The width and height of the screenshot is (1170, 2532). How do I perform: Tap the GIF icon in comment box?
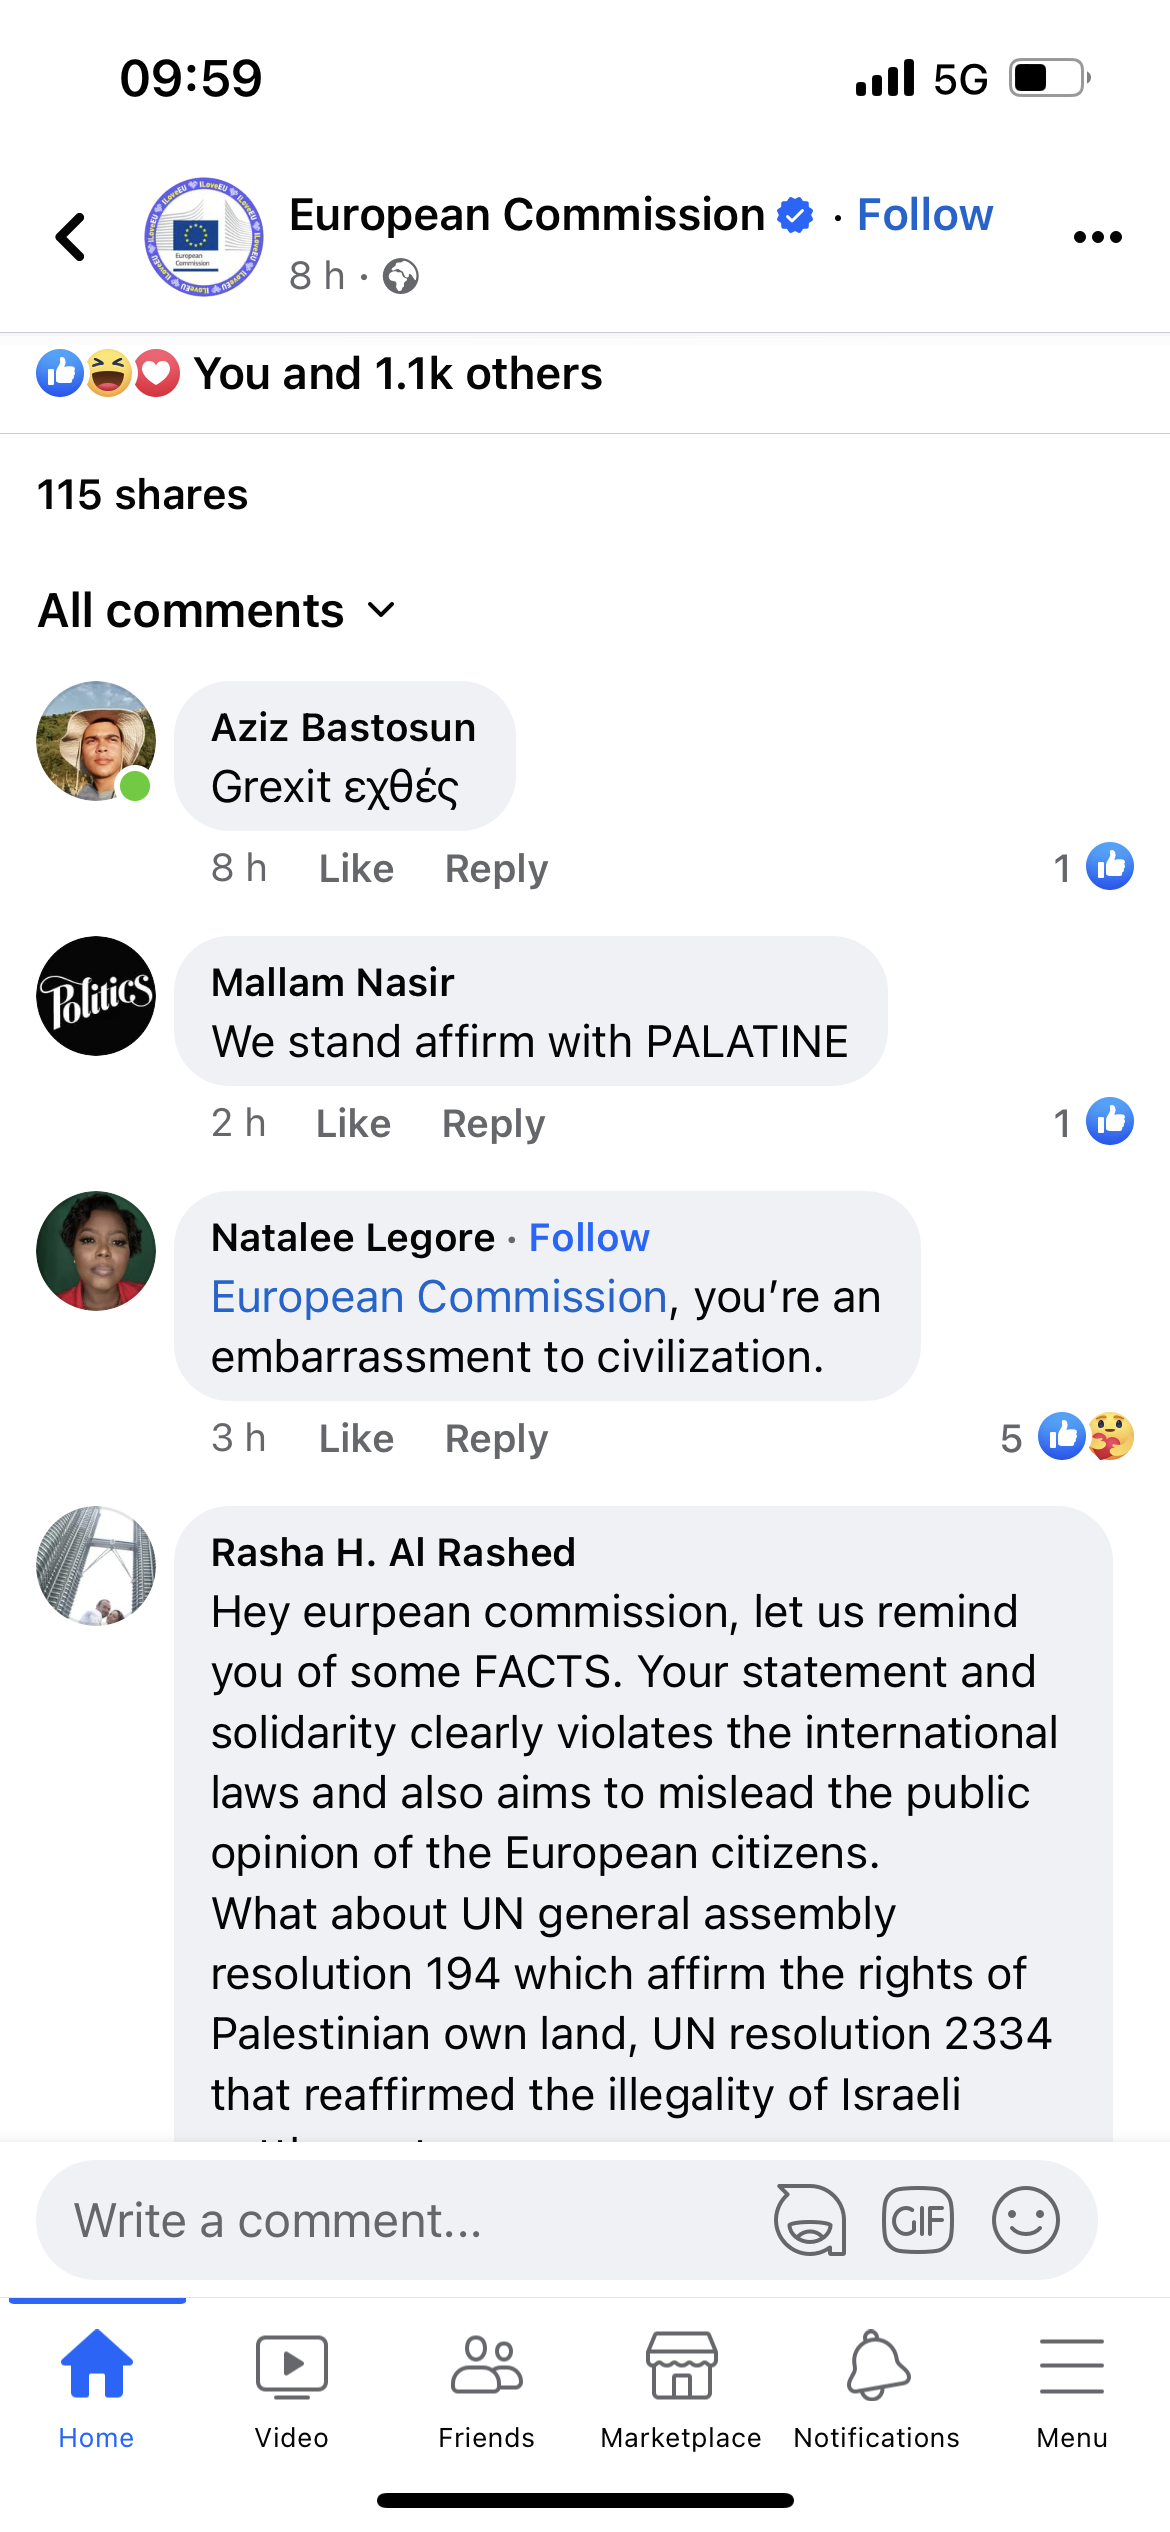pyautogui.click(x=917, y=2221)
